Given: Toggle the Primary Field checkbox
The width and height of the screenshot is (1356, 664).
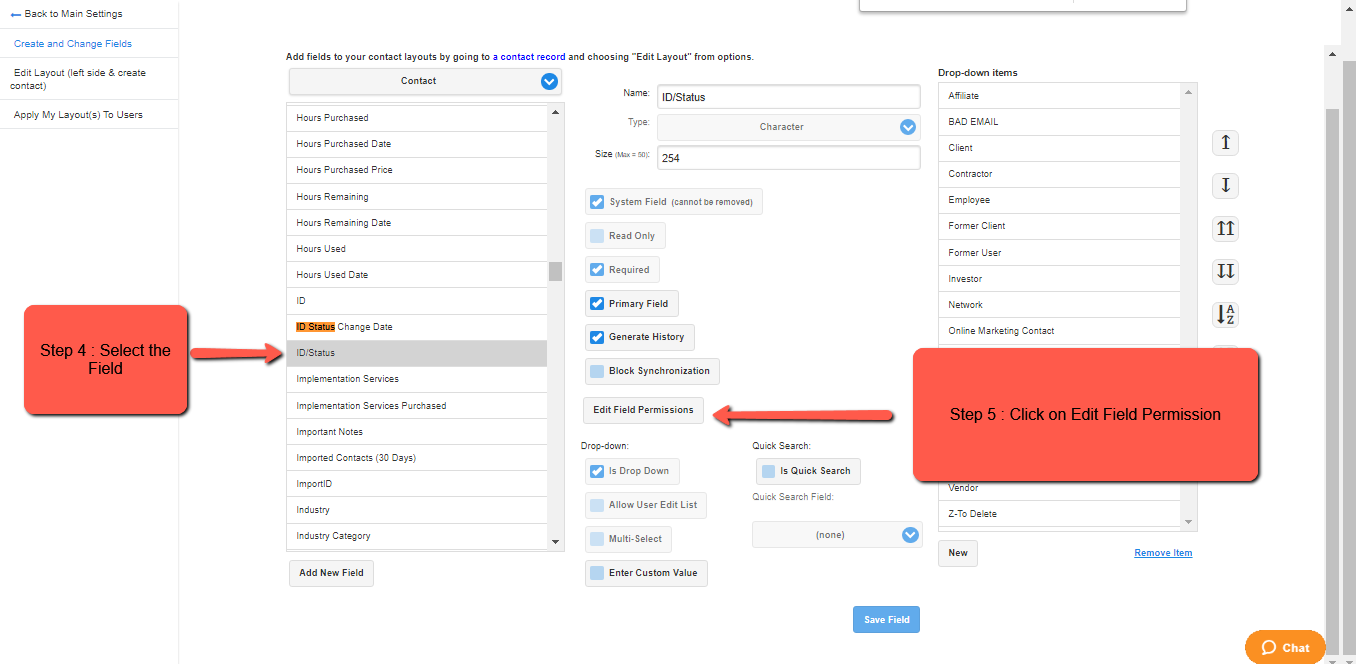Looking at the screenshot, I should coord(597,304).
